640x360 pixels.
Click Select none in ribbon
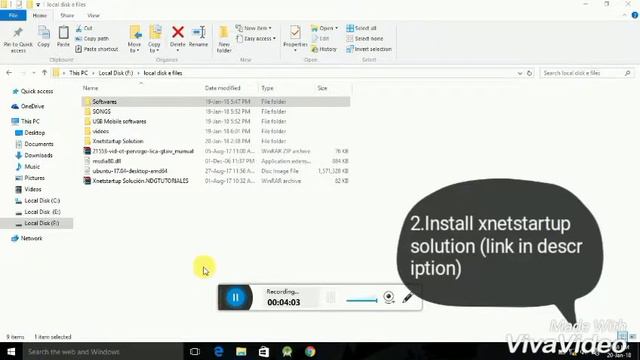[x=364, y=38]
